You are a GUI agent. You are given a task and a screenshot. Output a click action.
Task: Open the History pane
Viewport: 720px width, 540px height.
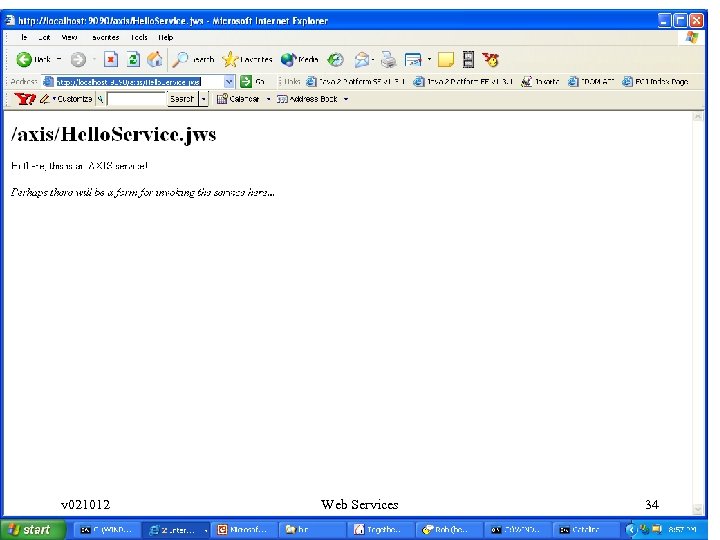(x=335, y=59)
